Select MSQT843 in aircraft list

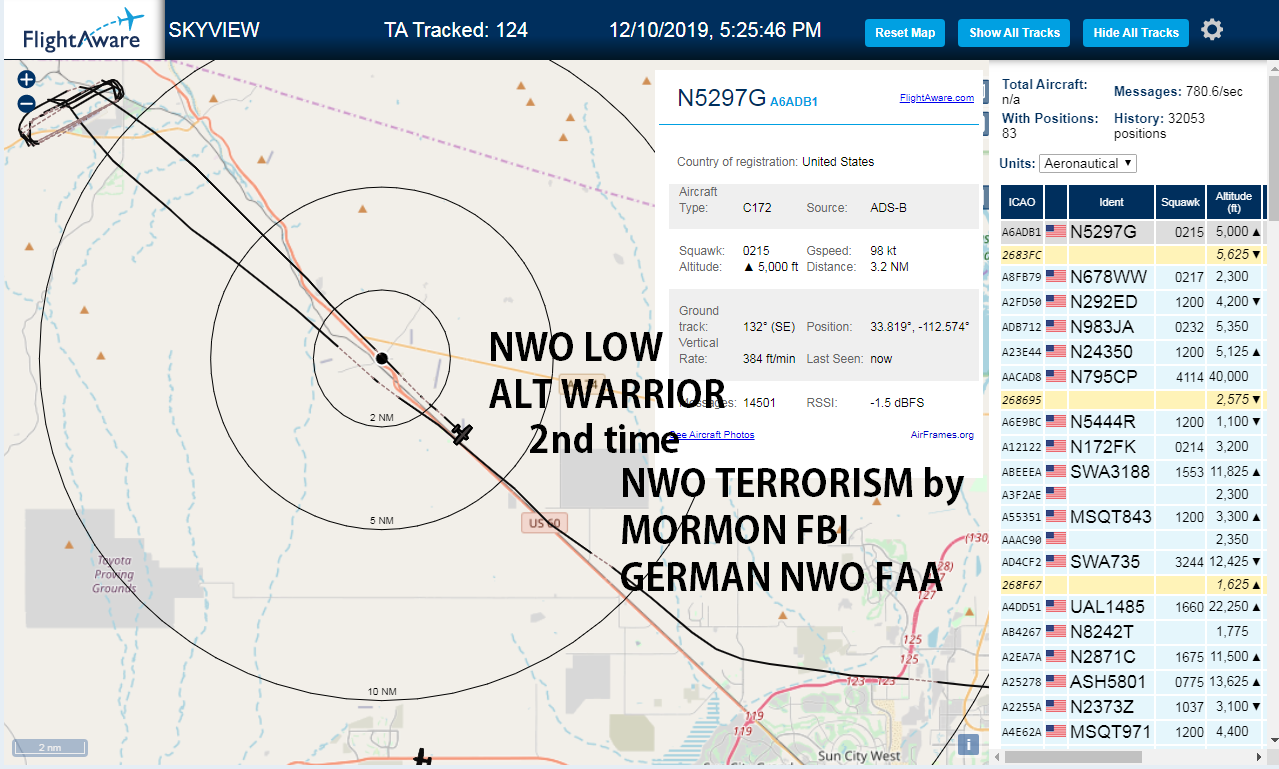click(1111, 517)
